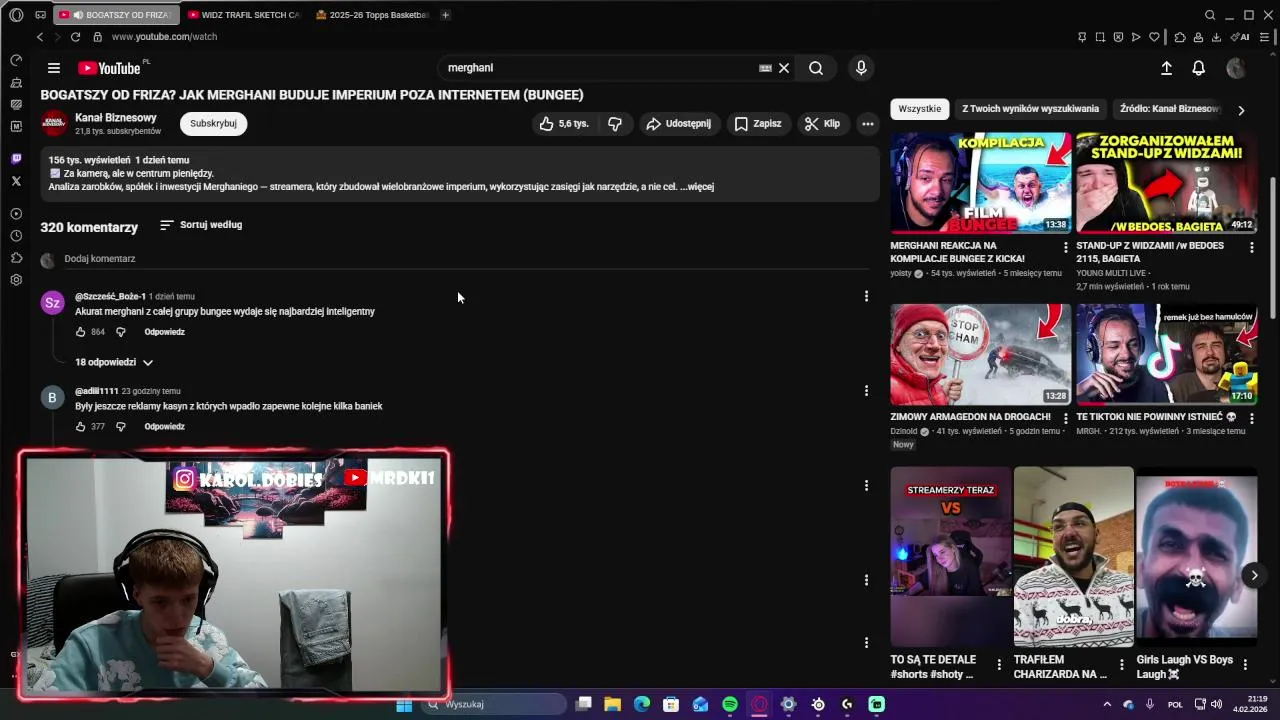Screen dimensions: 1280x720
Task: Open the Kanał Biznesowy channel name link
Action: click(116, 118)
